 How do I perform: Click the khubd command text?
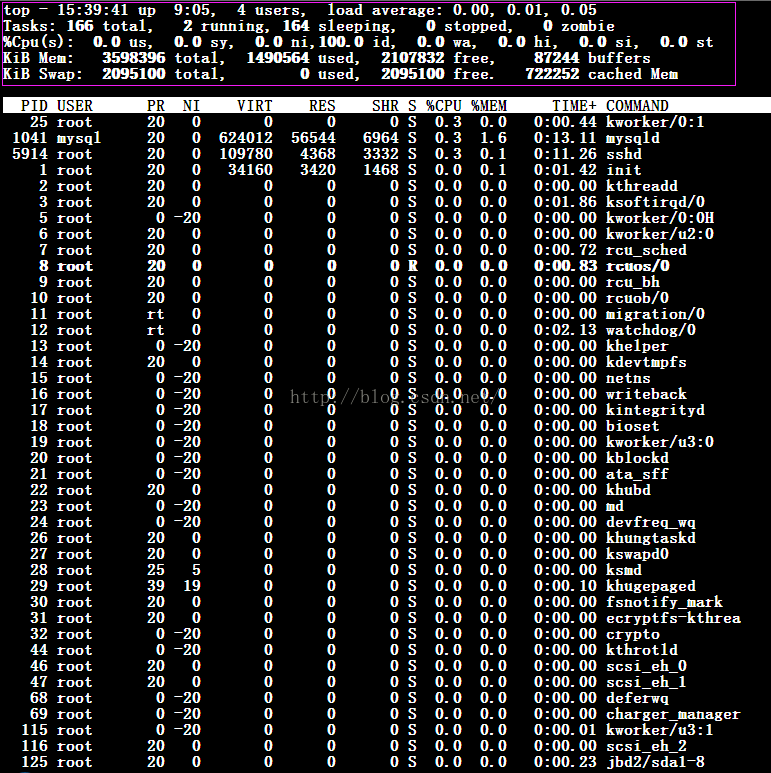(x=628, y=490)
